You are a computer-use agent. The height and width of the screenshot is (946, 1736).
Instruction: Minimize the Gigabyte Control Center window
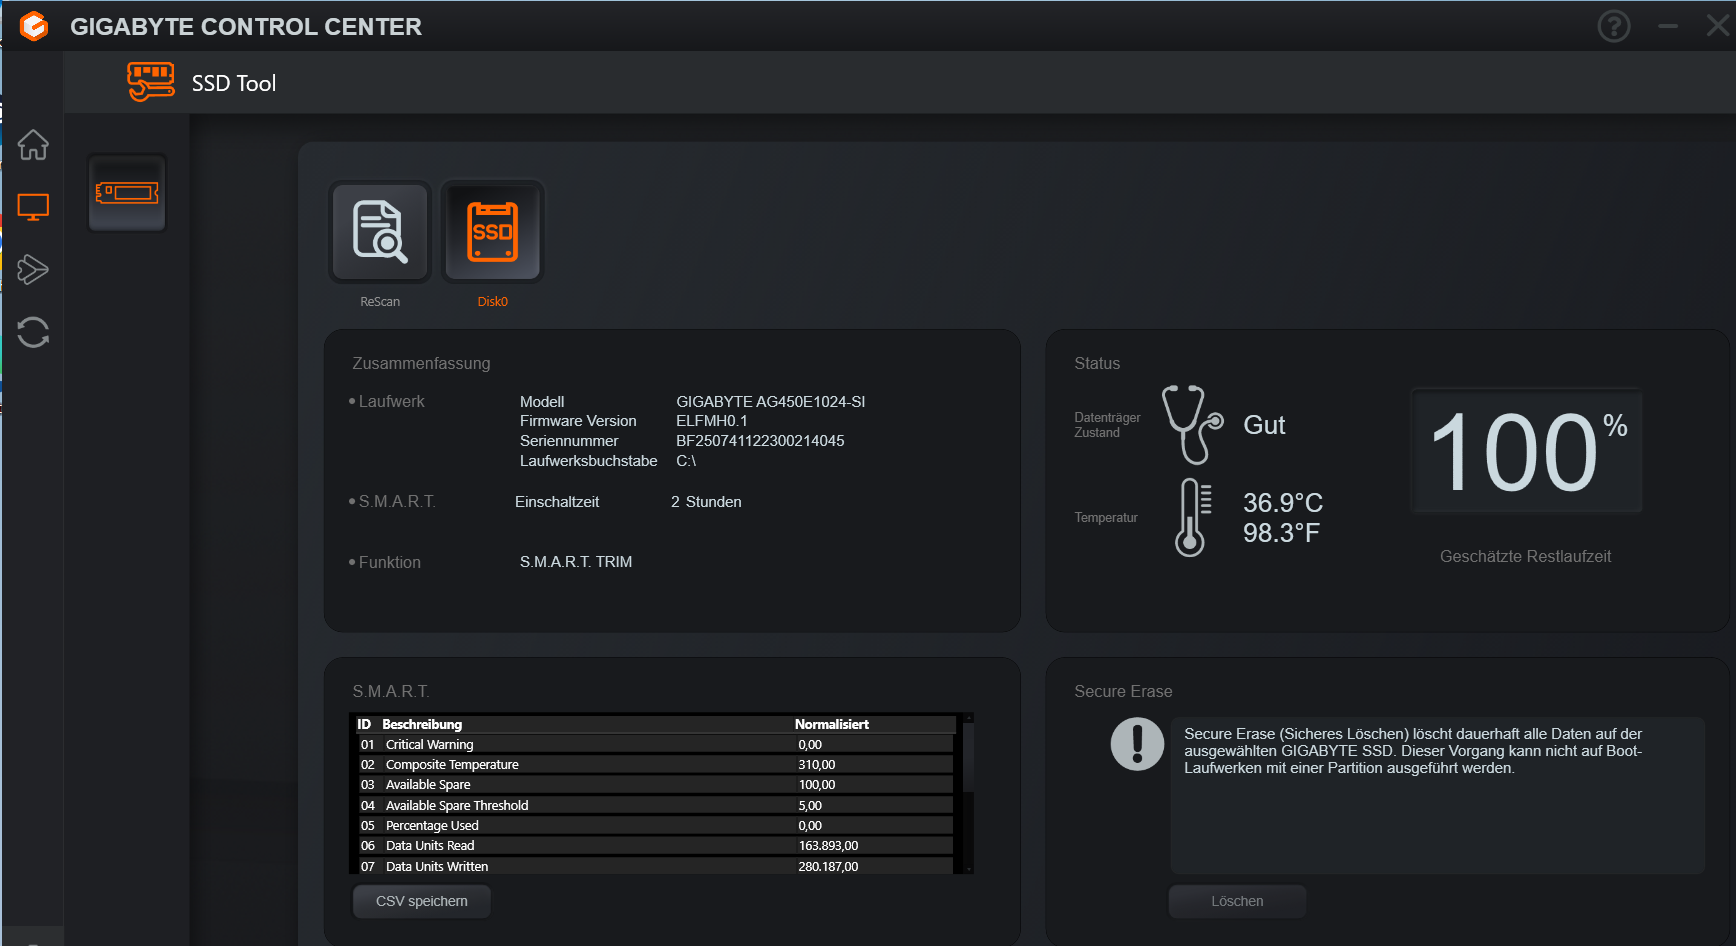coord(1668,26)
